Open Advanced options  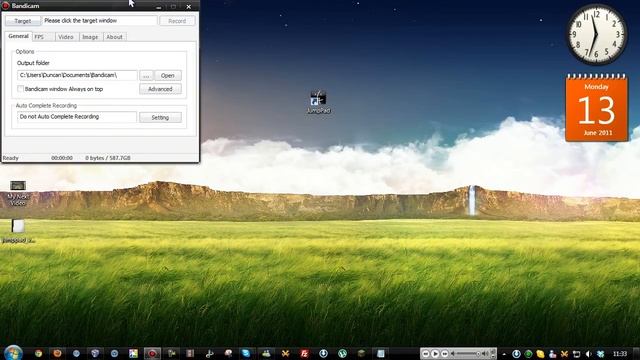click(x=160, y=89)
